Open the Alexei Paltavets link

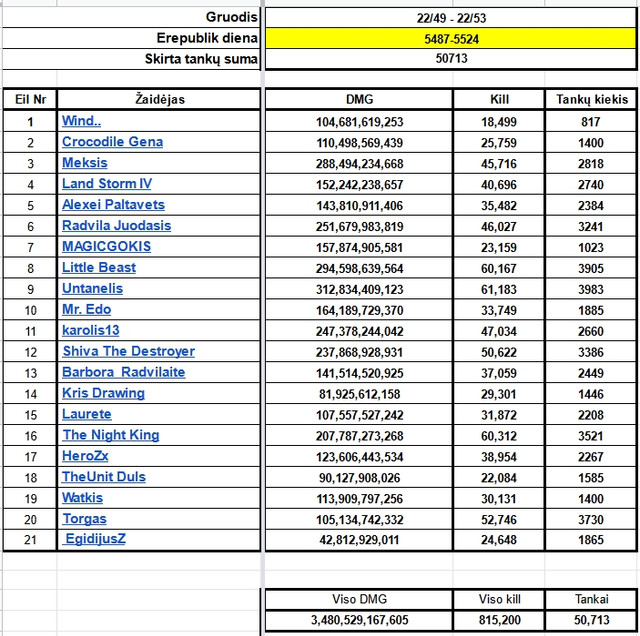pyautogui.click(x=113, y=205)
